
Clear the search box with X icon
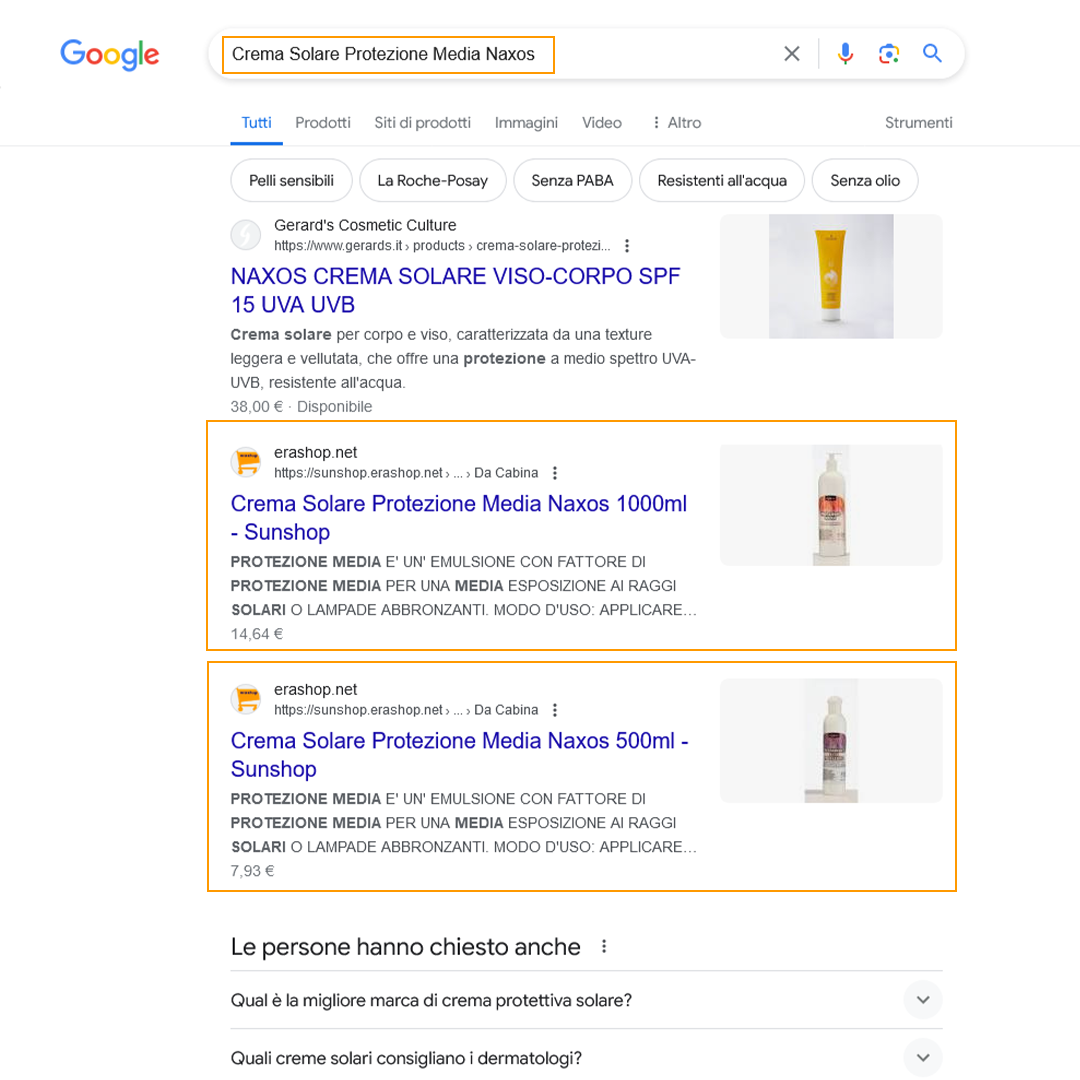point(791,54)
